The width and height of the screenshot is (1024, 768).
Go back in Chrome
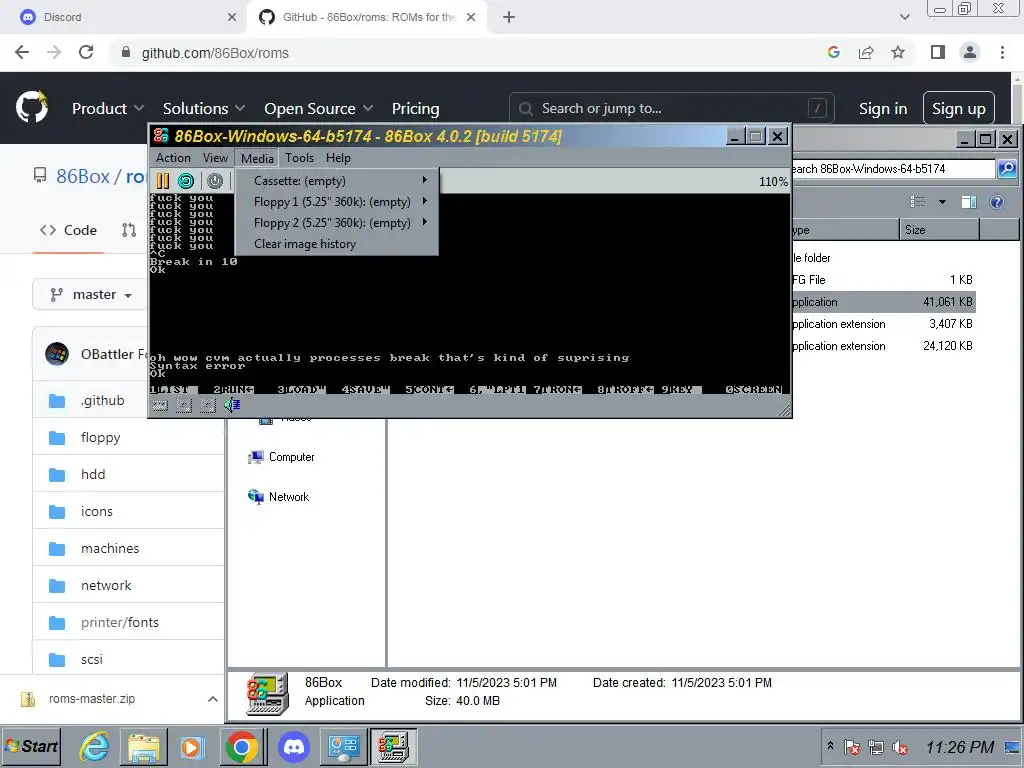pos(22,52)
